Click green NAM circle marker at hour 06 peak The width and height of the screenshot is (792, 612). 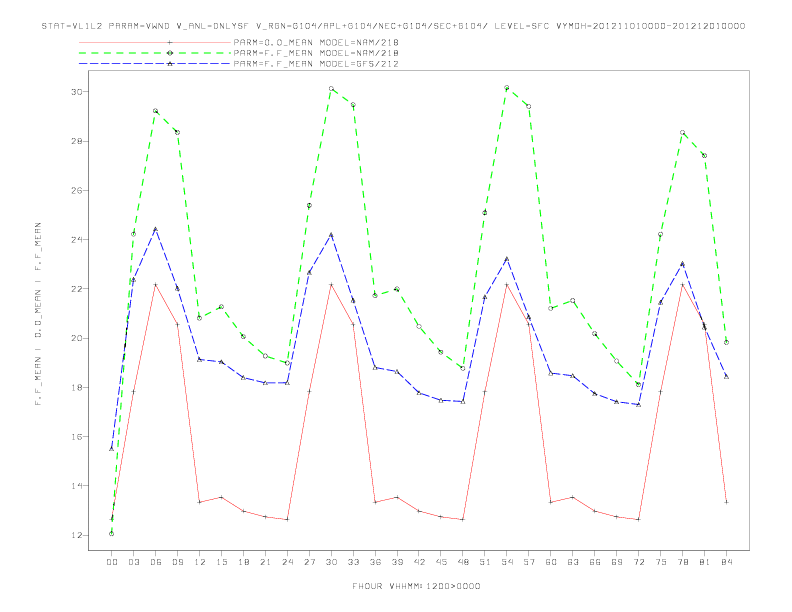pyautogui.click(x=156, y=111)
